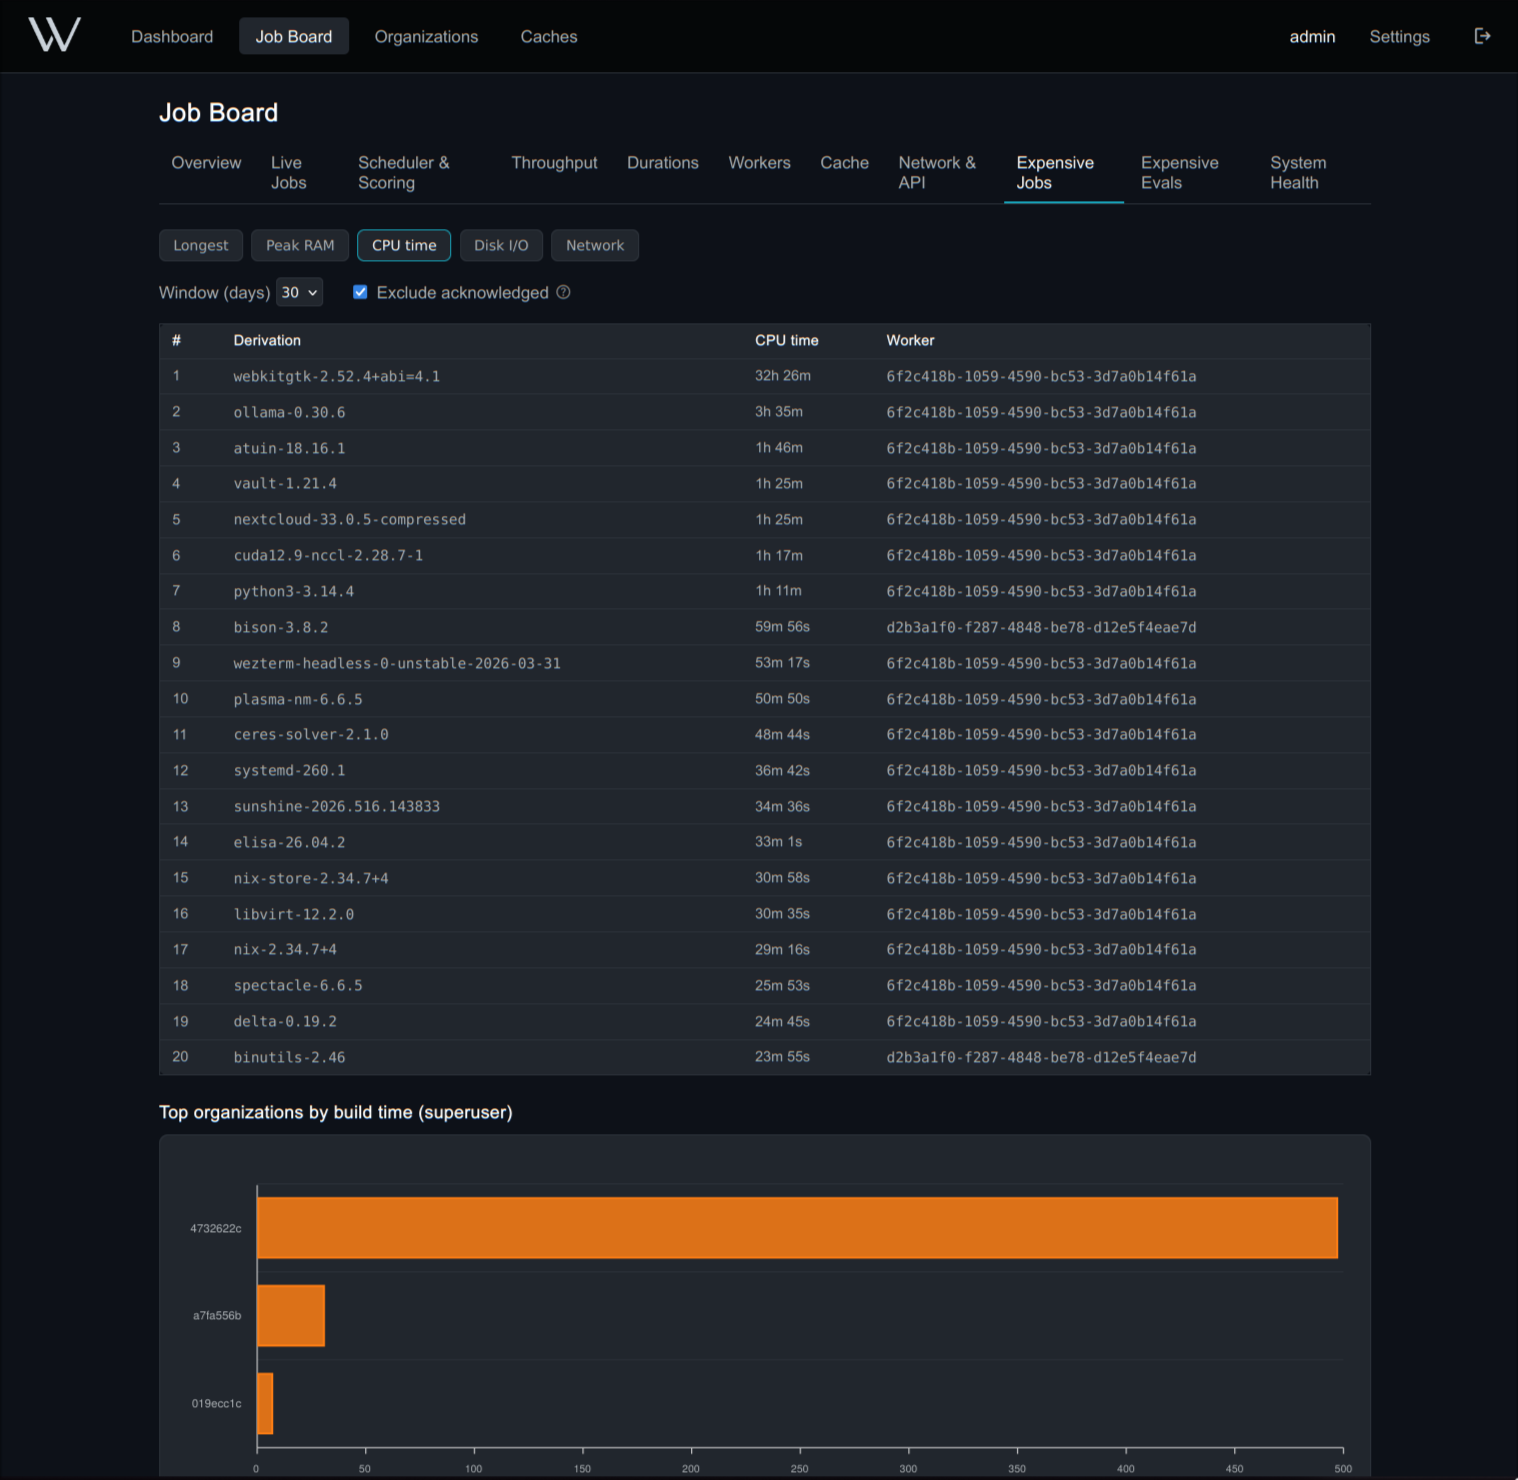
Task: Click the ollama-0.30.6 derivation
Action: [x=289, y=412]
